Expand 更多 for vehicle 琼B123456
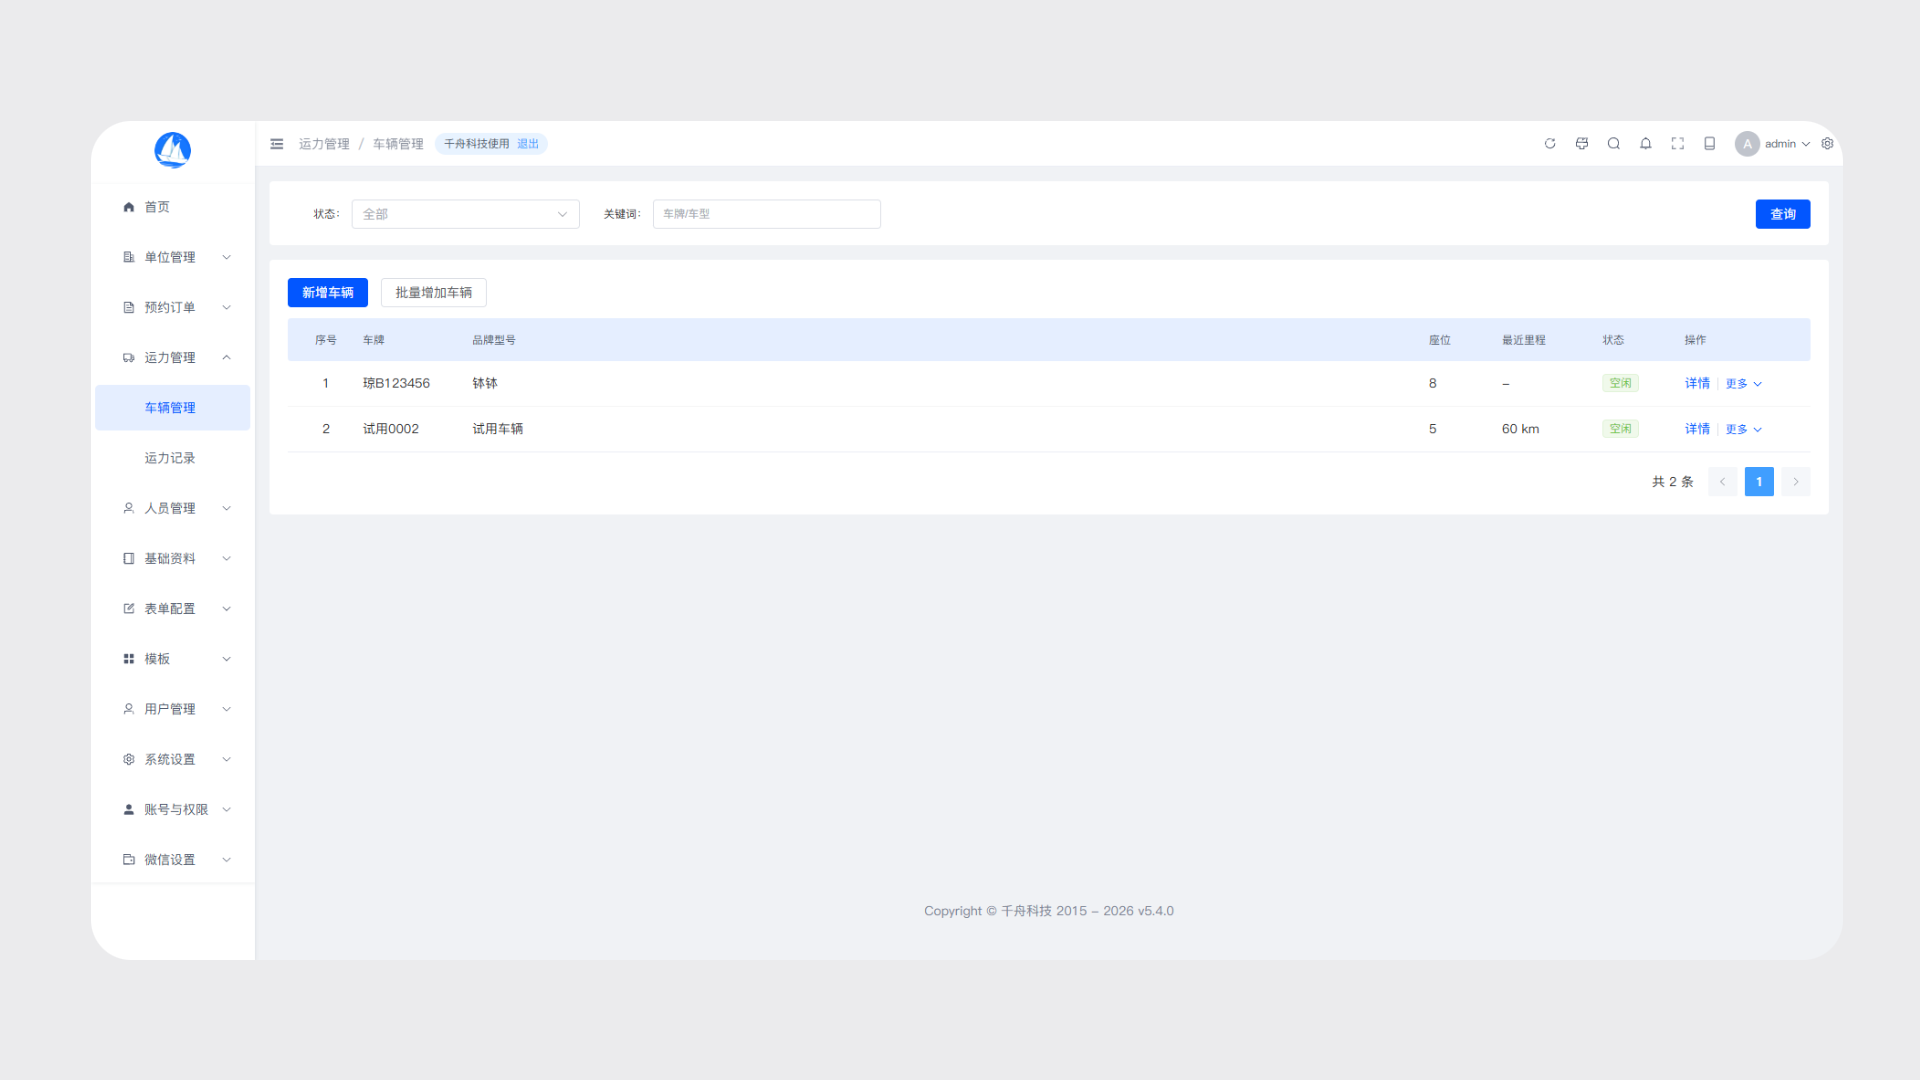1920x1080 pixels. [1744, 384]
